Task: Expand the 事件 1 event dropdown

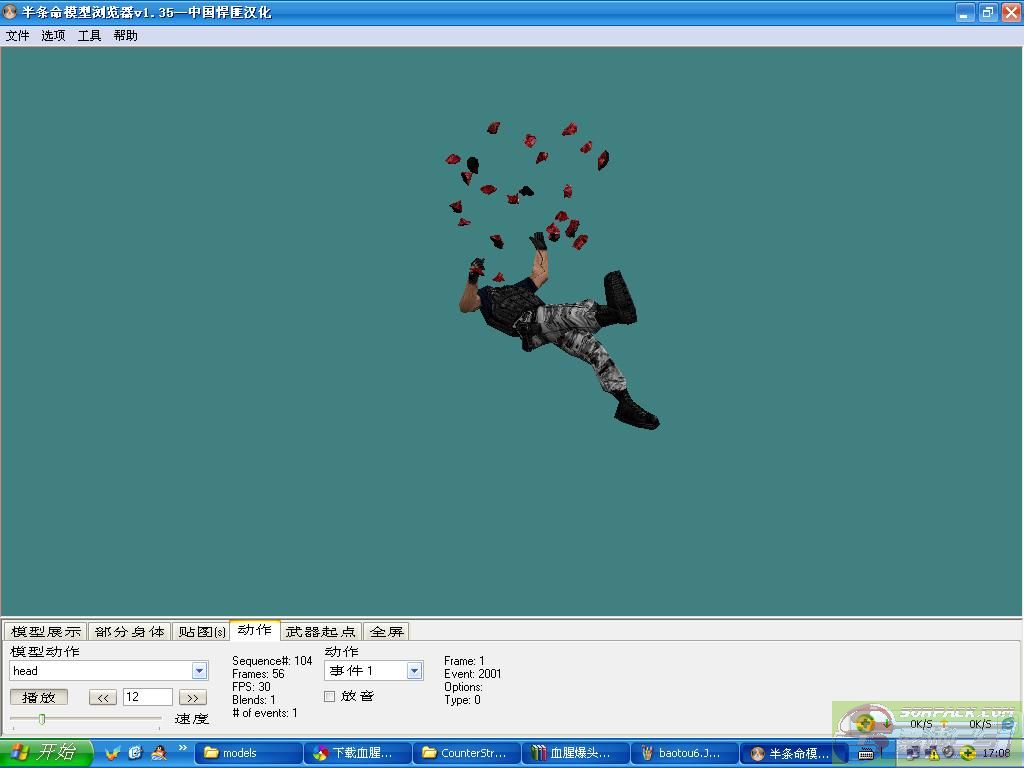Action: click(x=414, y=671)
